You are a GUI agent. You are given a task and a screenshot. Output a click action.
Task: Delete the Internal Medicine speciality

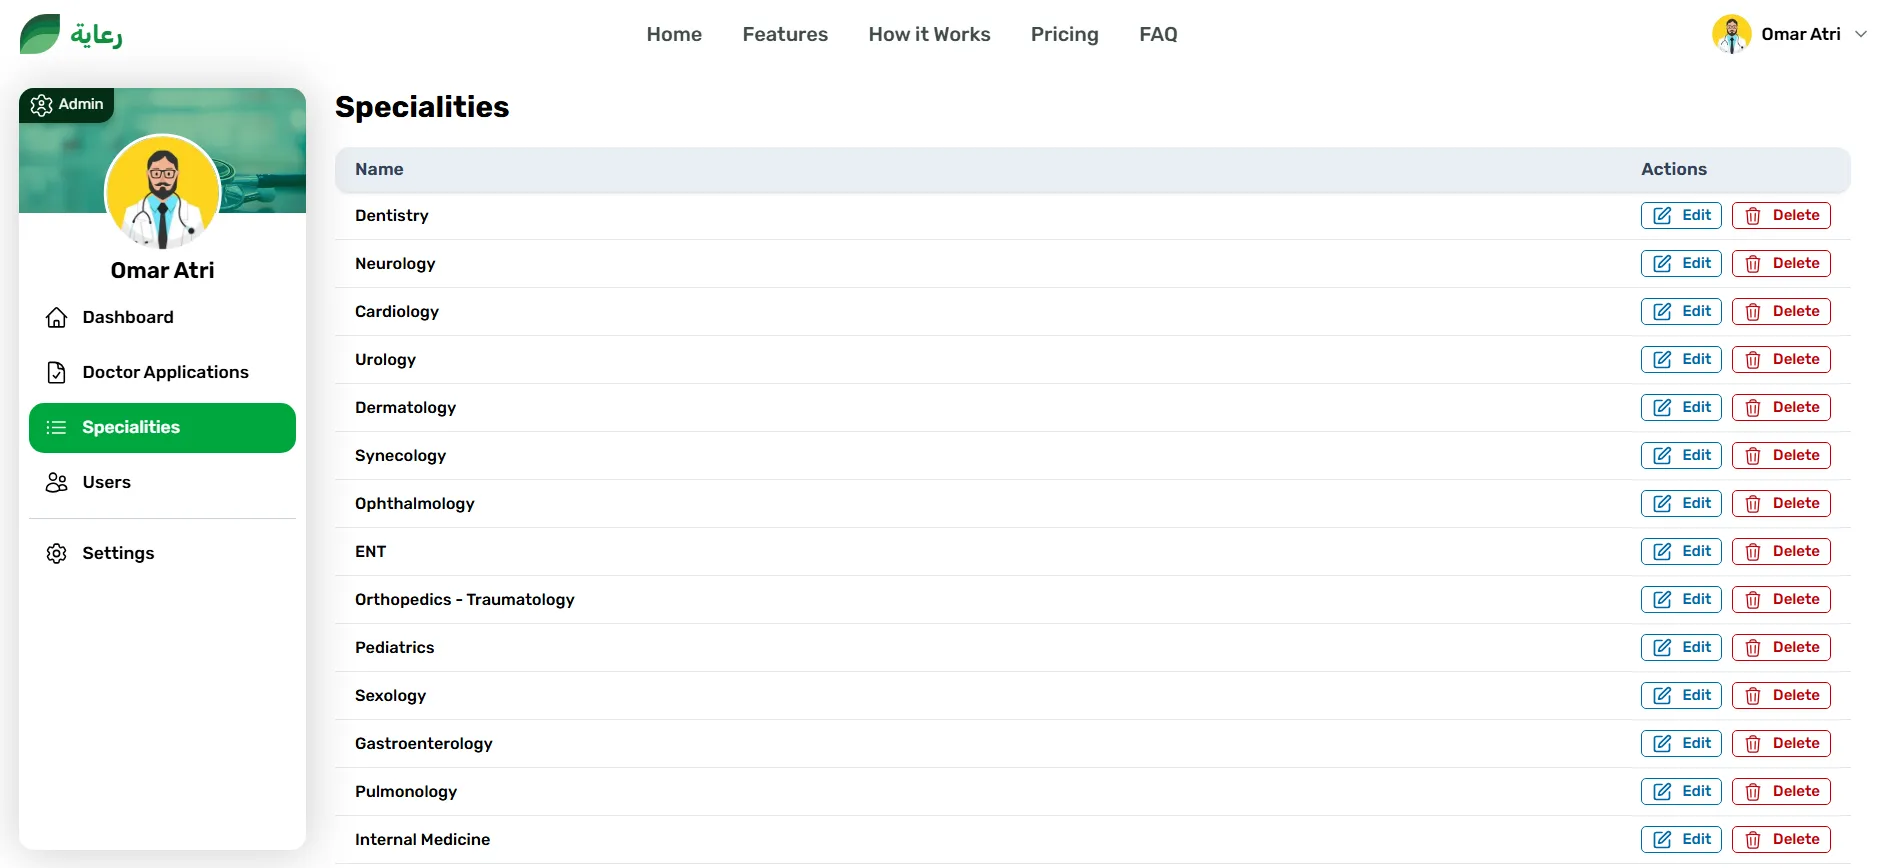[x=1781, y=840]
